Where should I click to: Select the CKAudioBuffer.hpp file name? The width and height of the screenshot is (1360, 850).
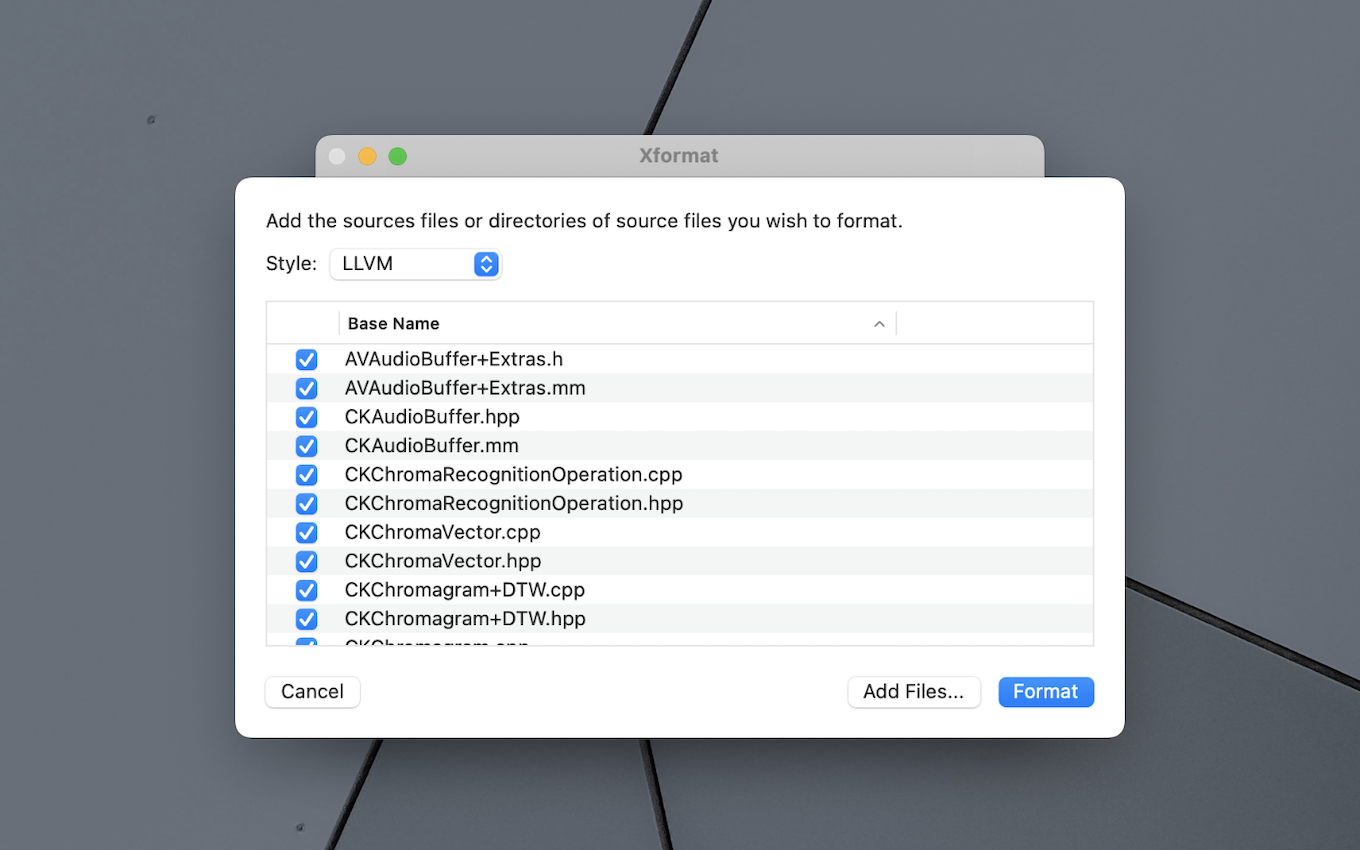(x=432, y=417)
